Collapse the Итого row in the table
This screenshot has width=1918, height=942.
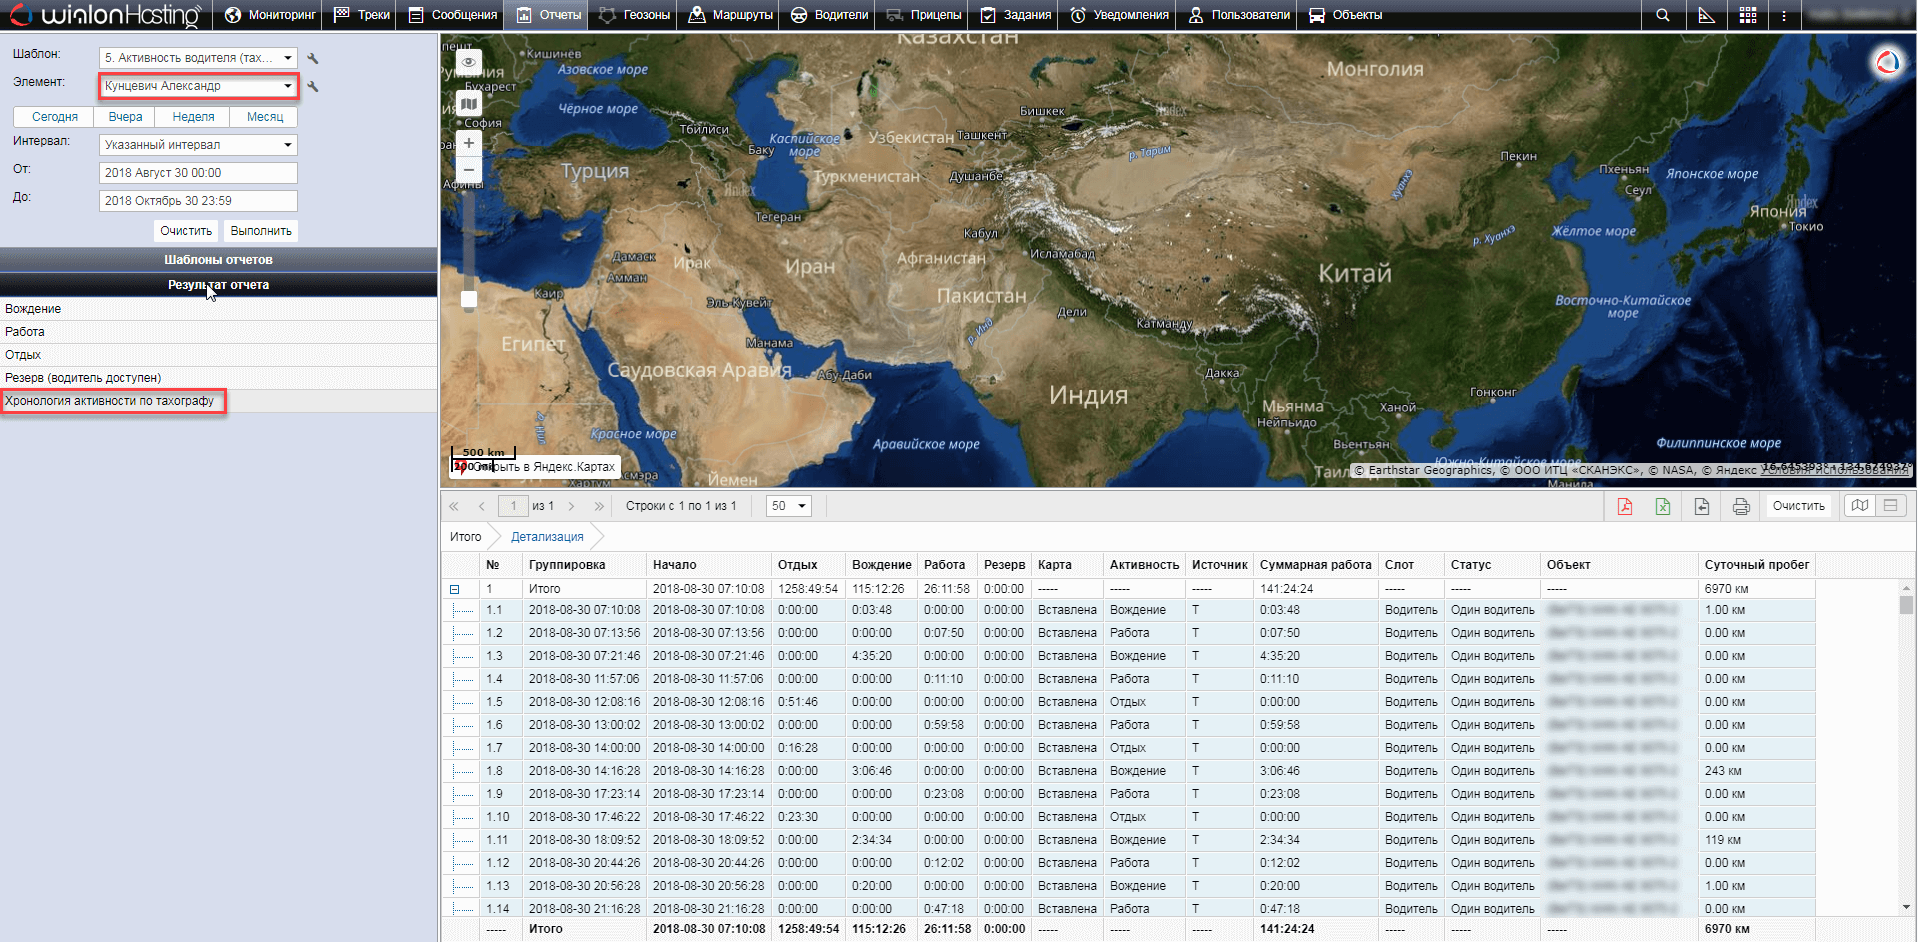pyautogui.click(x=454, y=589)
